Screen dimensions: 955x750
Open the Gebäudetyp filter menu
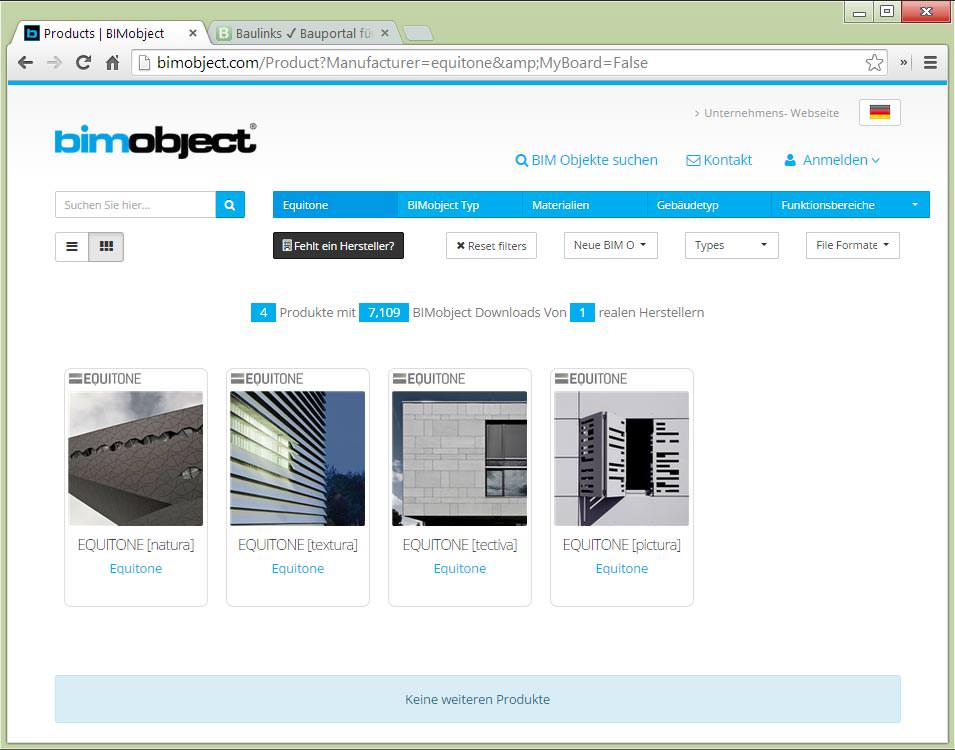click(x=709, y=205)
